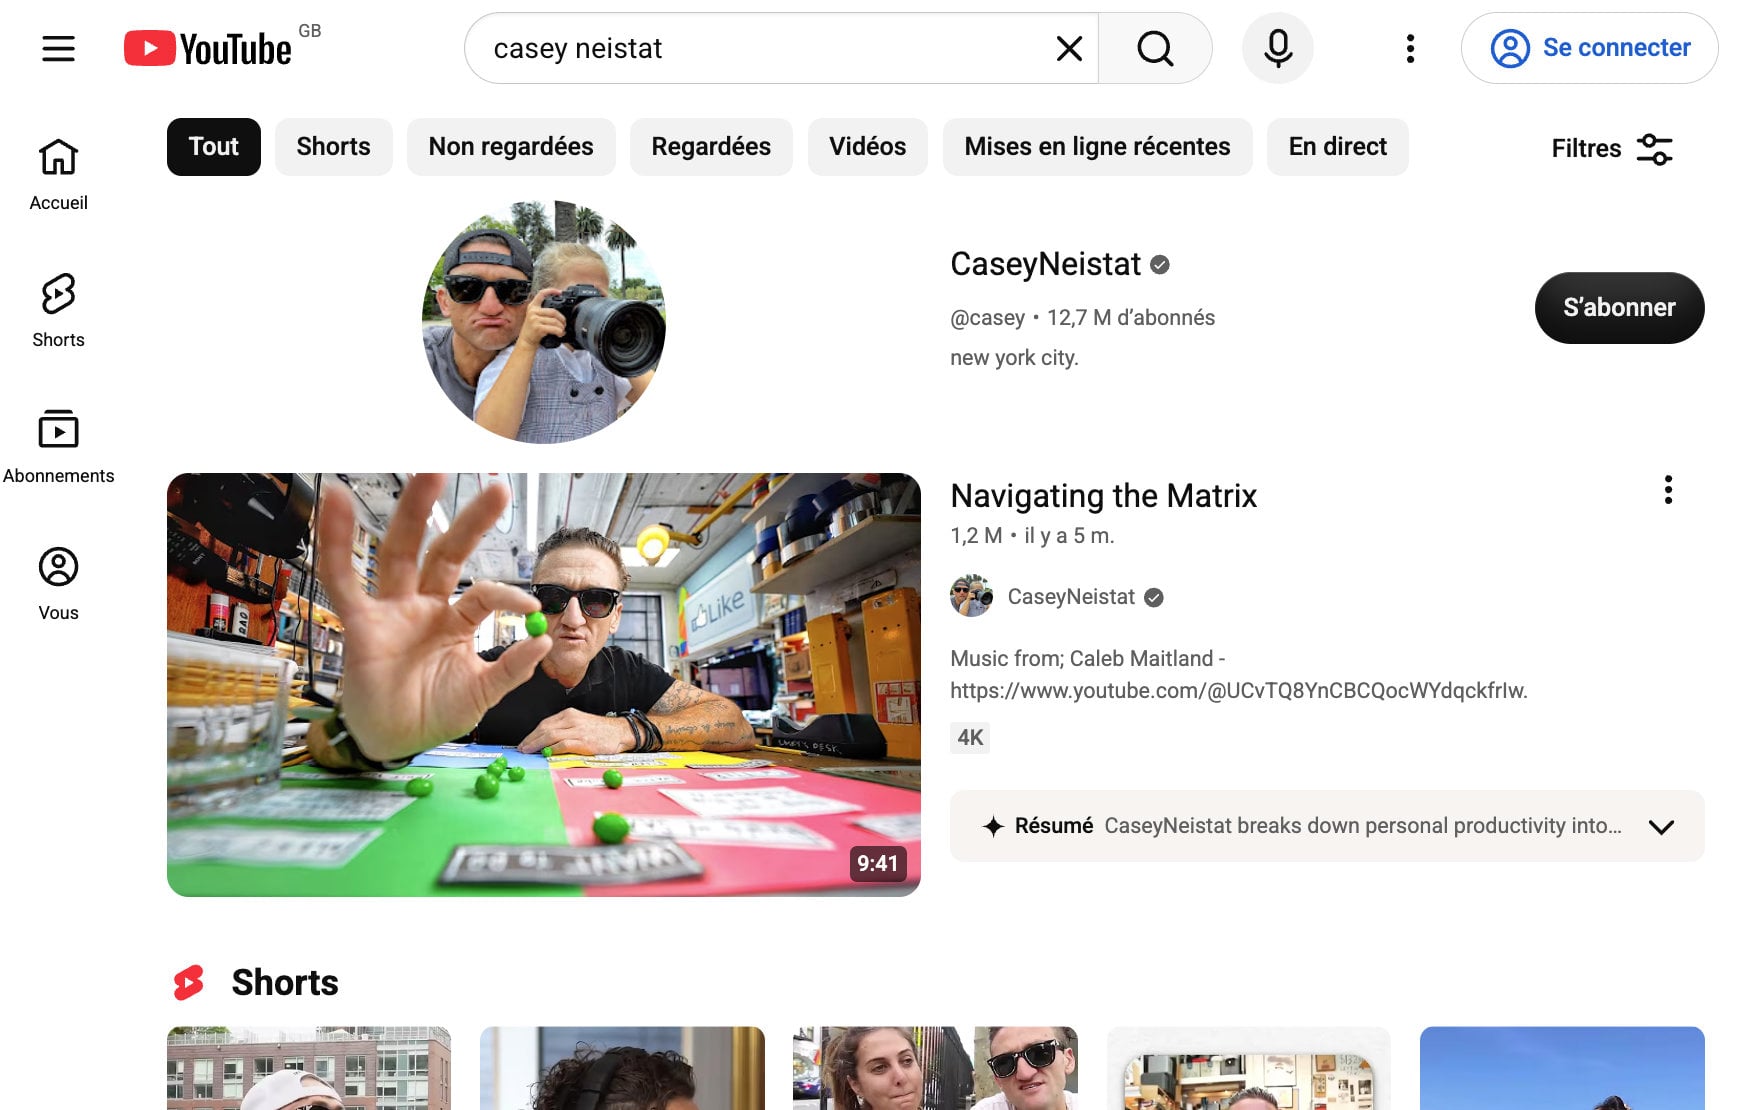
Task: Open the Shorts thumbnail showing a workshop
Action: 1248,1068
